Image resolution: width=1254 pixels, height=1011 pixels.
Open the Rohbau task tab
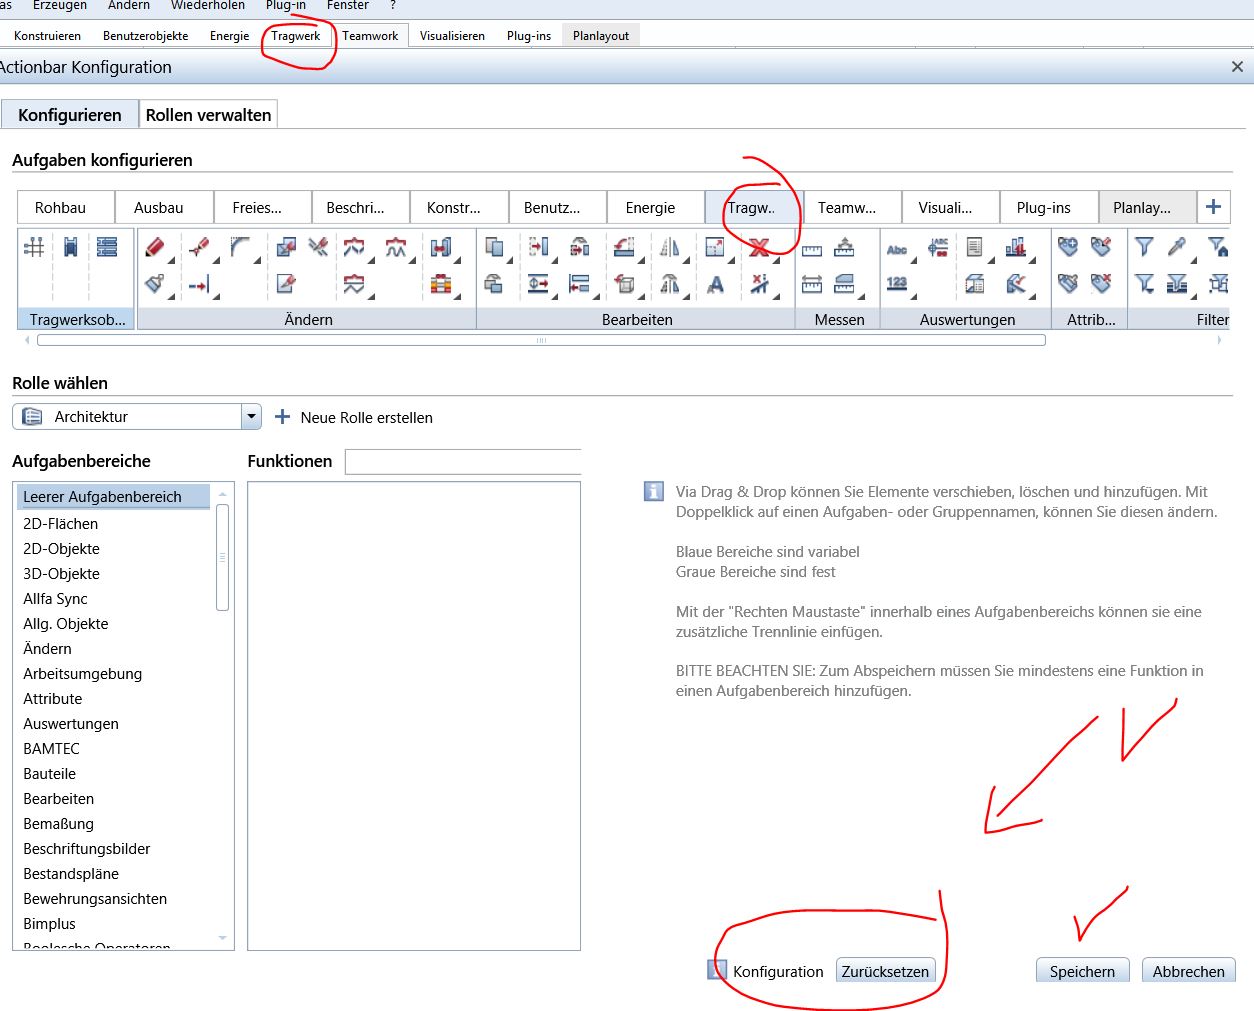(x=60, y=208)
